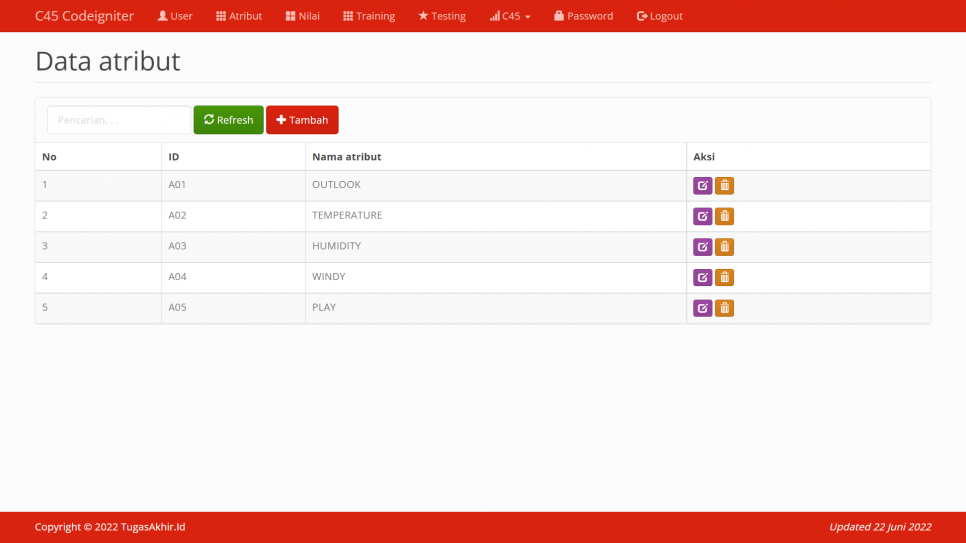Viewport: 966px width, 543px height.
Task: Focus the Pencarian search field
Action: pos(118,120)
